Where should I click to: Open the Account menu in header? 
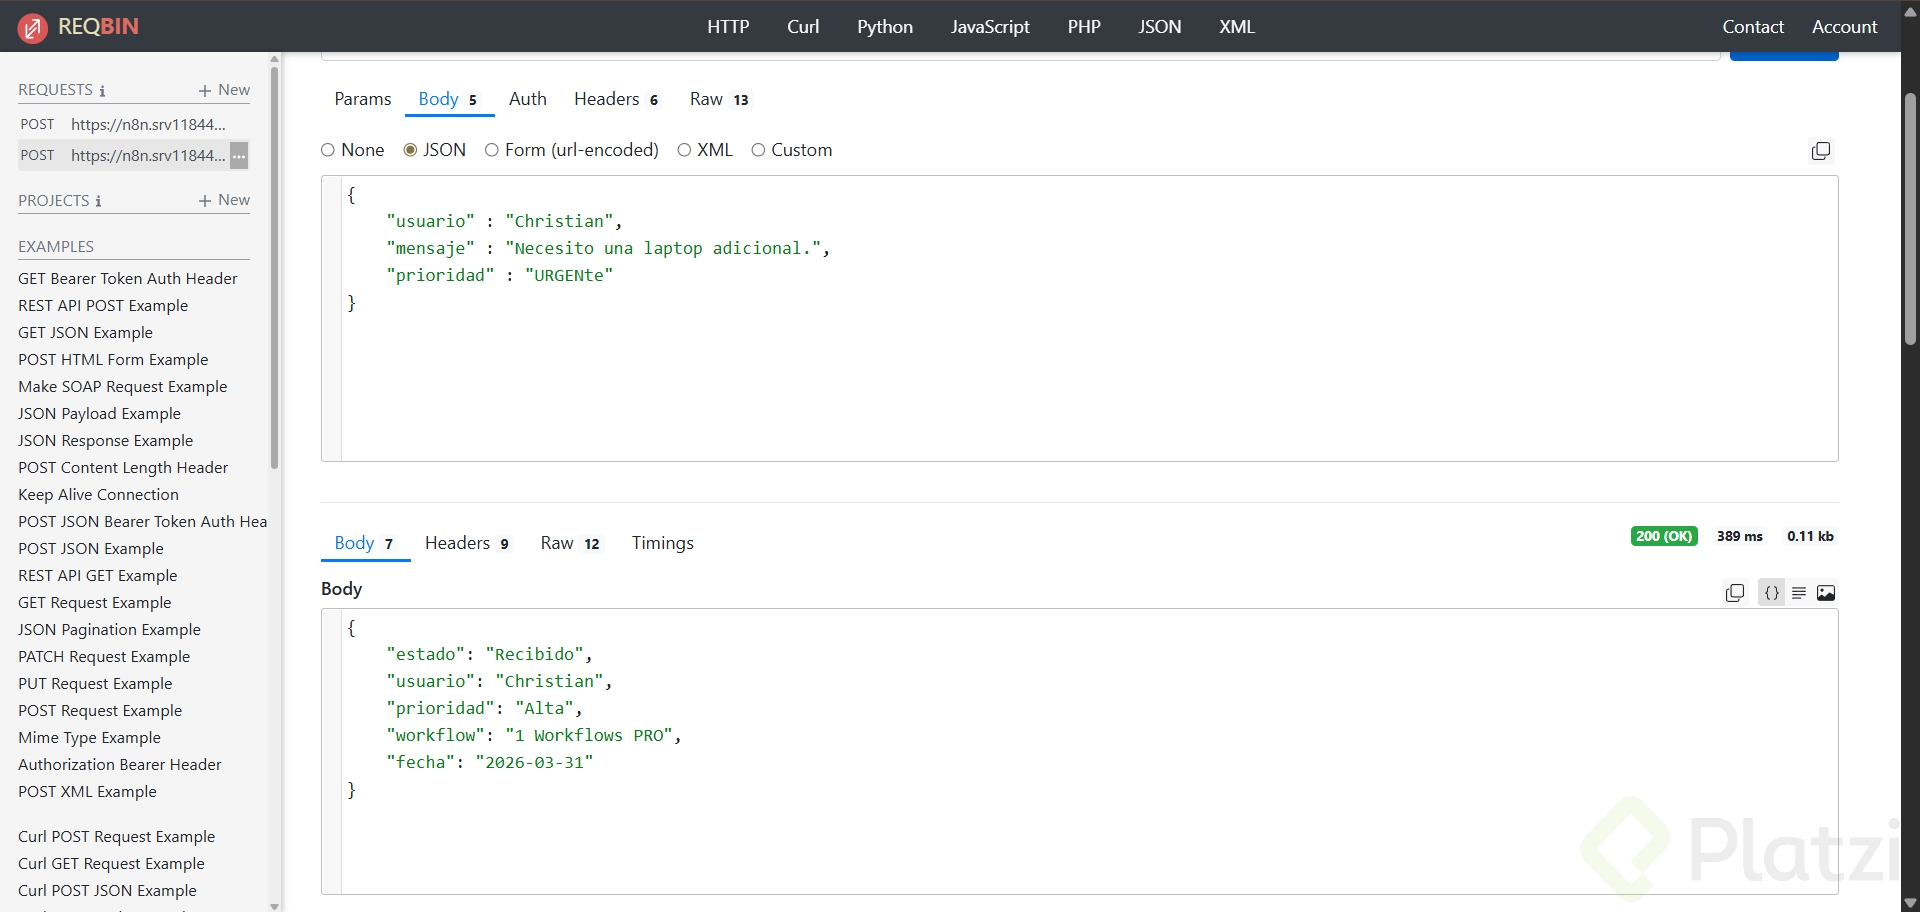(x=1844, y=27)
